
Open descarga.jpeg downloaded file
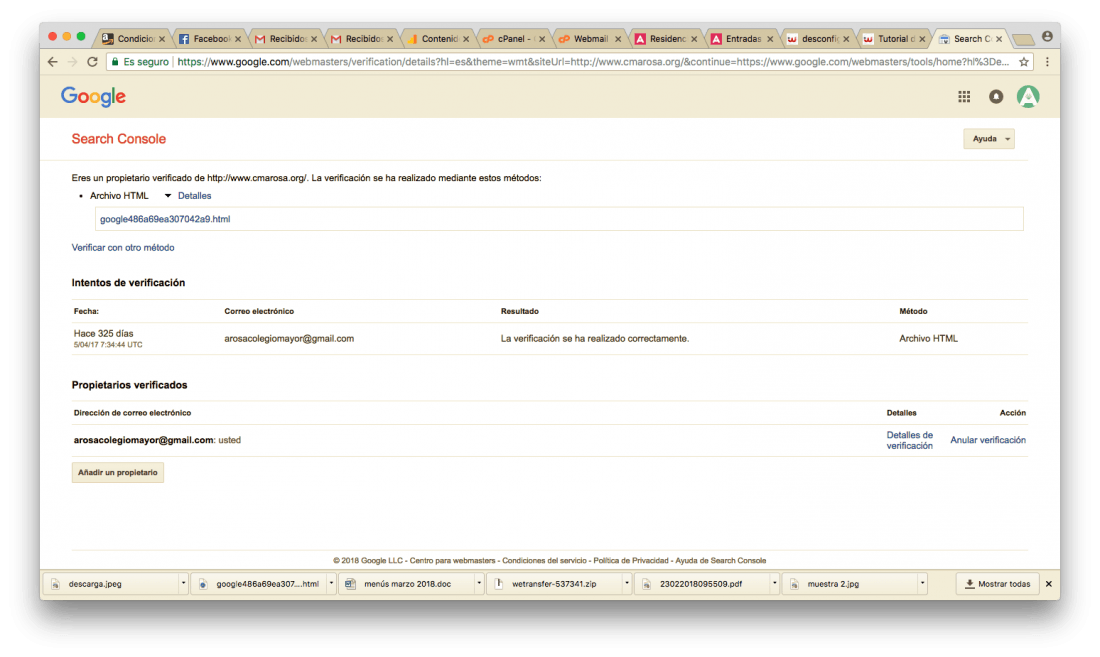pos(112,583)
